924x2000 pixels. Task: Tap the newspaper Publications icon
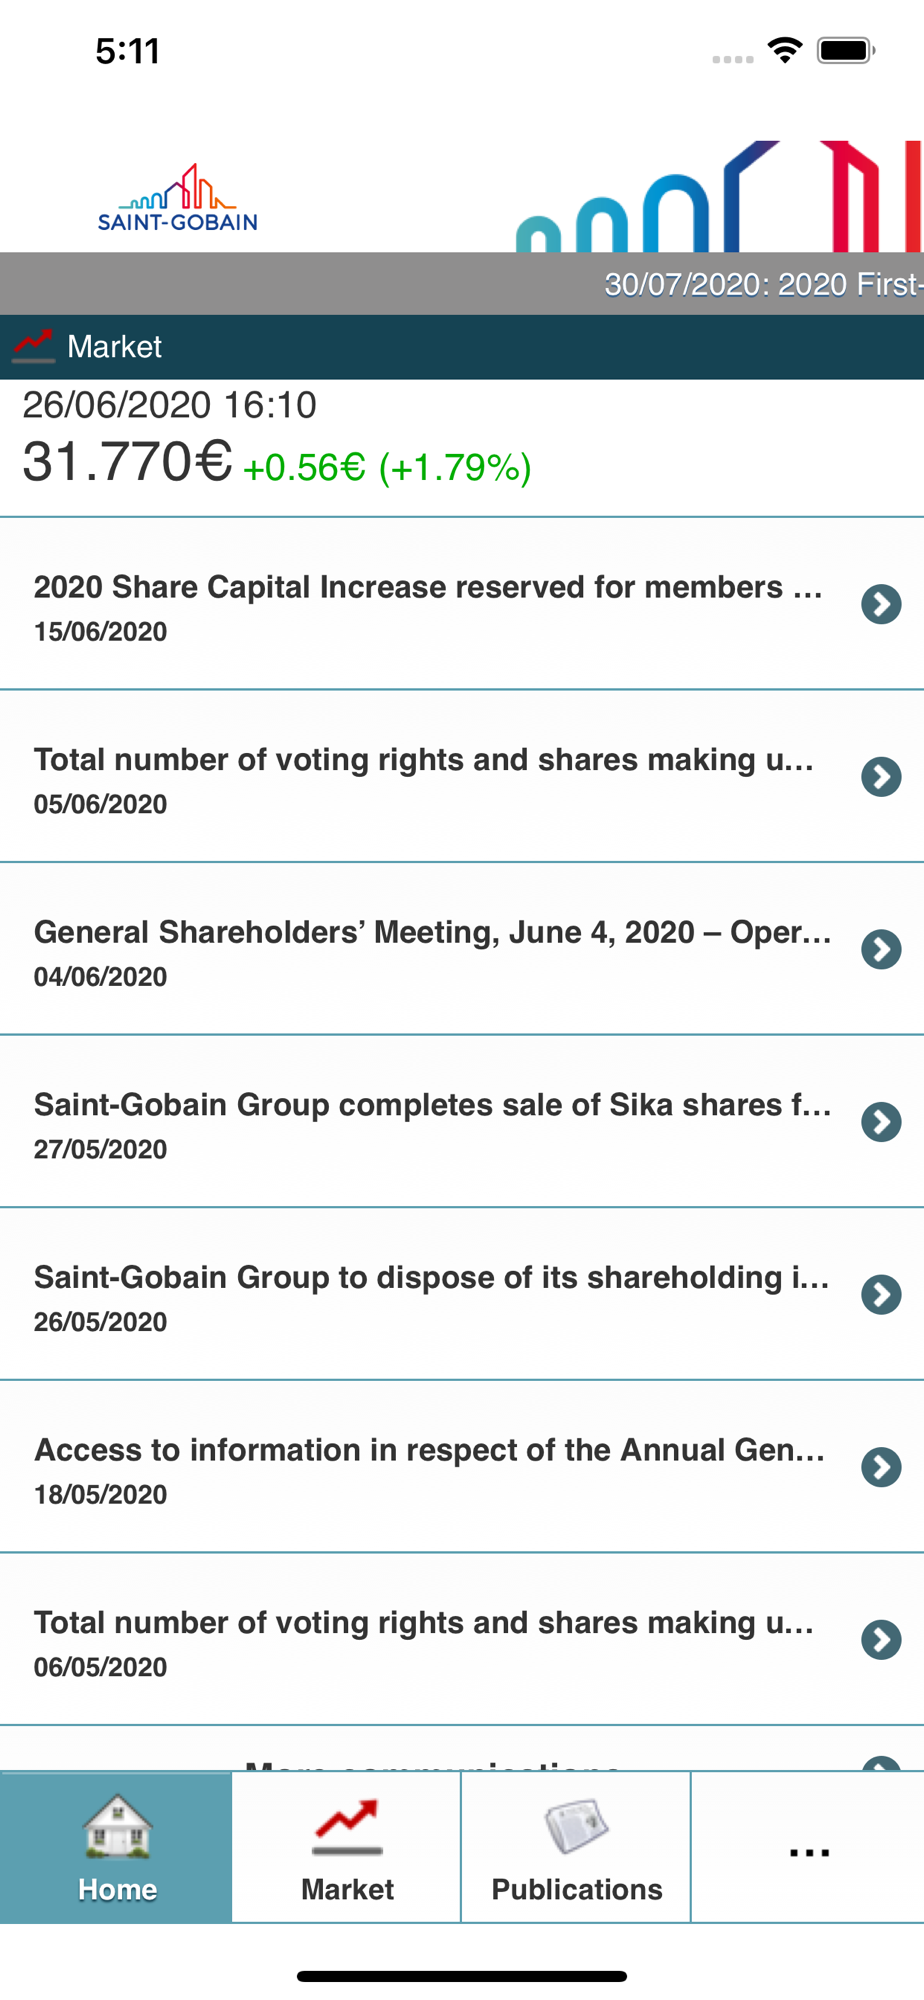coord(577,1826)
